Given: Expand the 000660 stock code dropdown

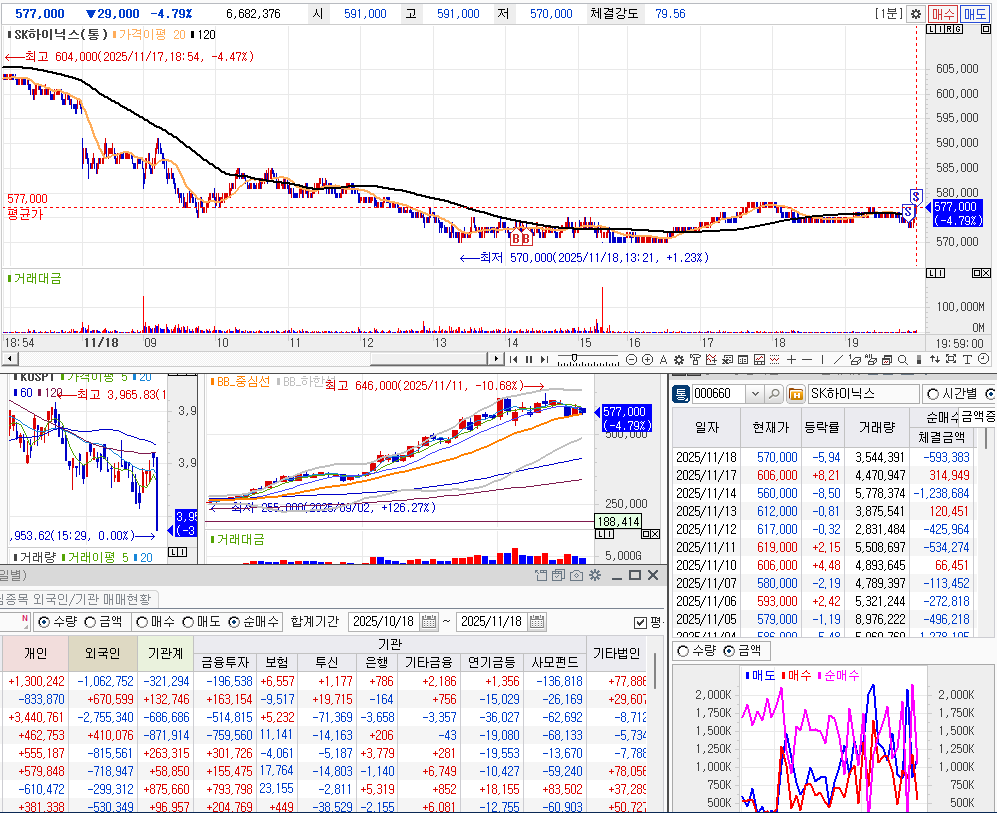Looking at the screenshot, I should [755, 394].
